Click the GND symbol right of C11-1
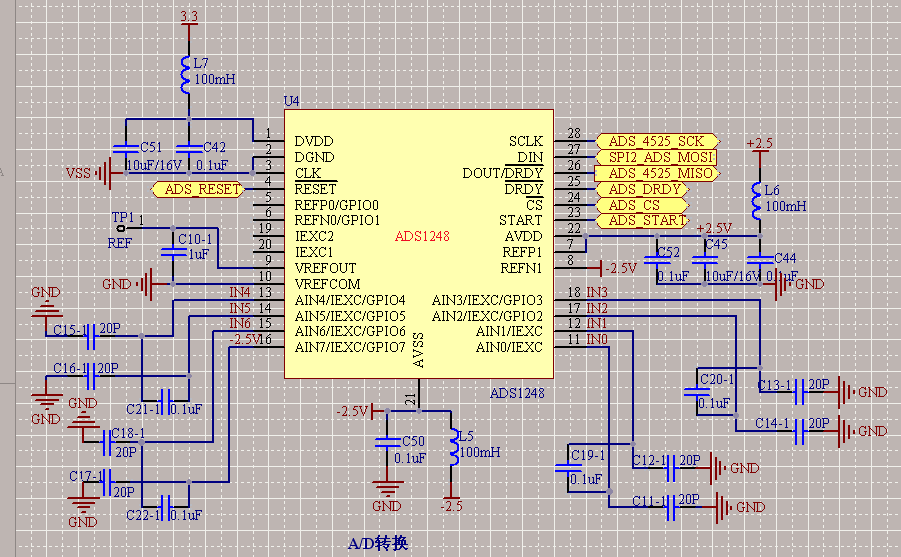This screenshot has height=557, width=901. [725, 507]
